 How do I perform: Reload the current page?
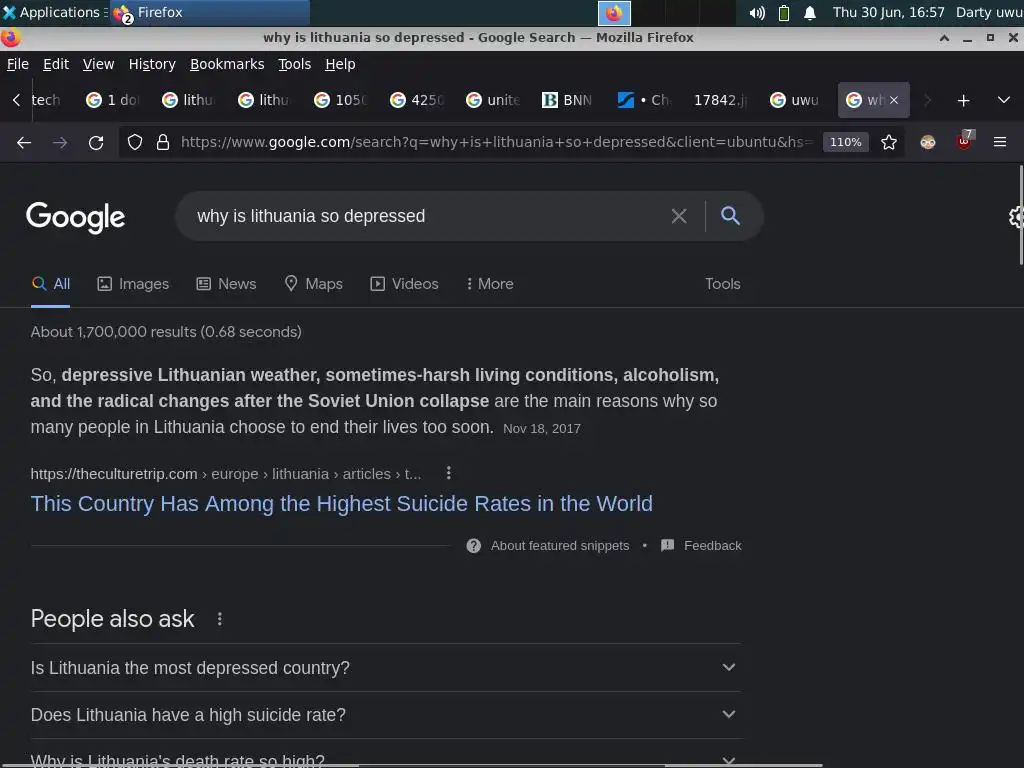click(96, 142)
